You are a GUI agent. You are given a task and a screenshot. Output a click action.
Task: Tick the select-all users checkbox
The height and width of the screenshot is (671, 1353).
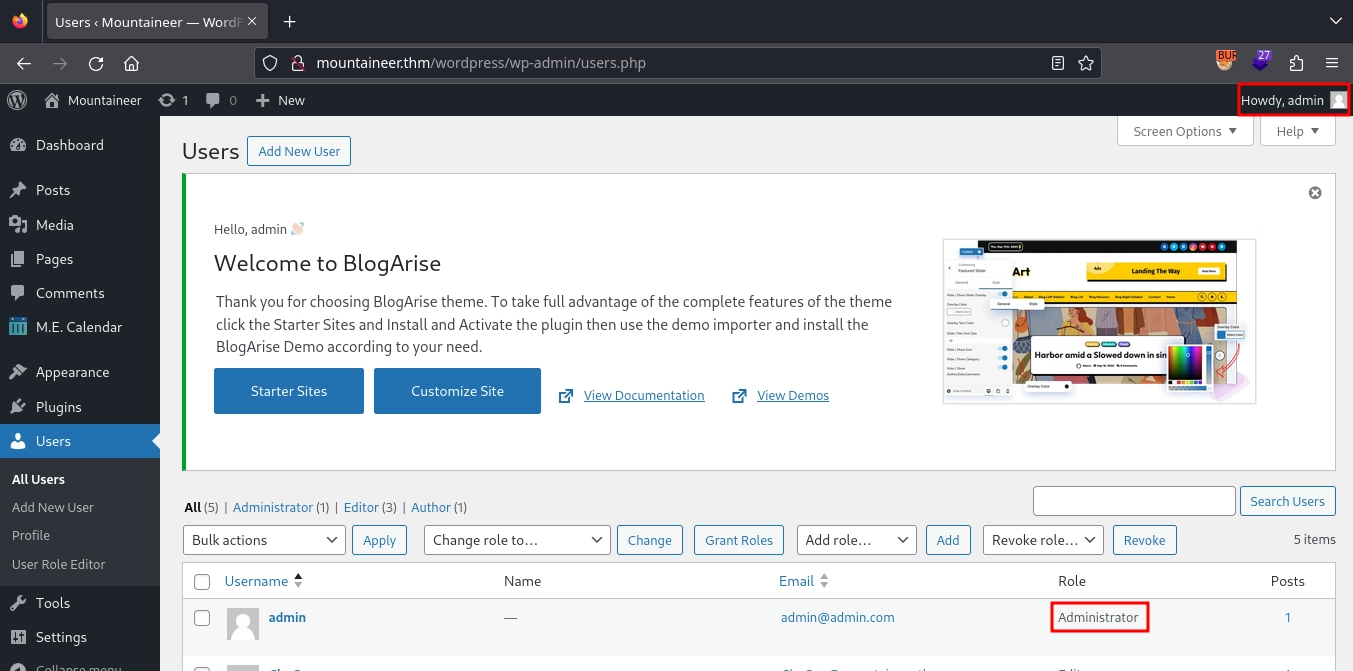coord(202,582)
